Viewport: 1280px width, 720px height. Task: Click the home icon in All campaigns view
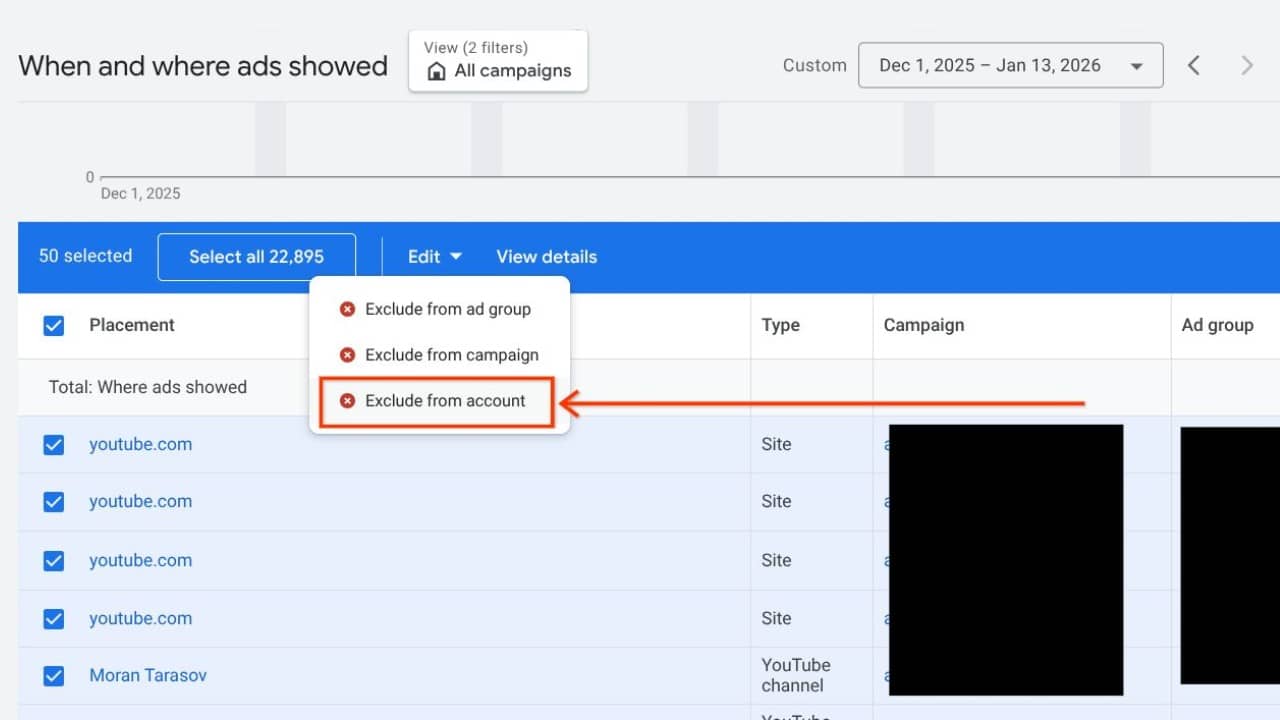pyautogui.click(x=436, y=72)
